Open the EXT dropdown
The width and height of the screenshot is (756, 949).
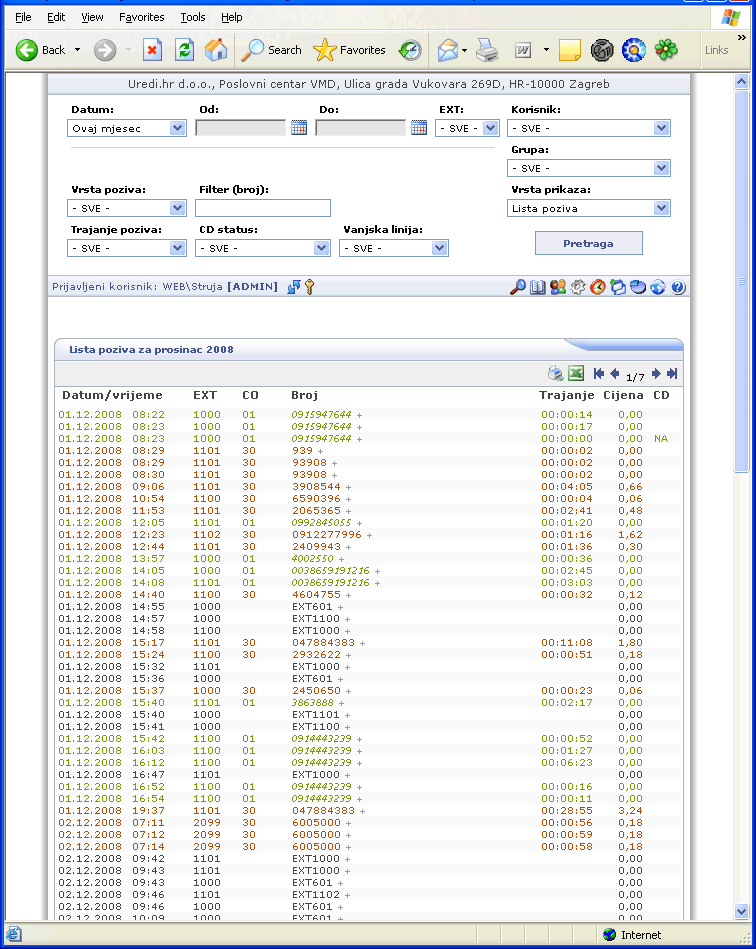467,128
